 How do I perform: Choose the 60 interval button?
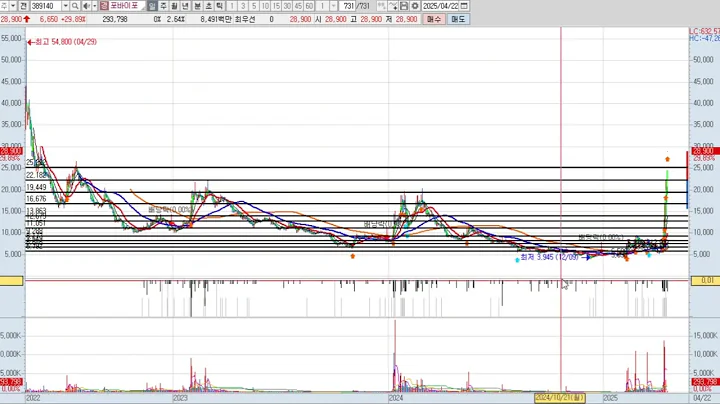click(309, 6)
